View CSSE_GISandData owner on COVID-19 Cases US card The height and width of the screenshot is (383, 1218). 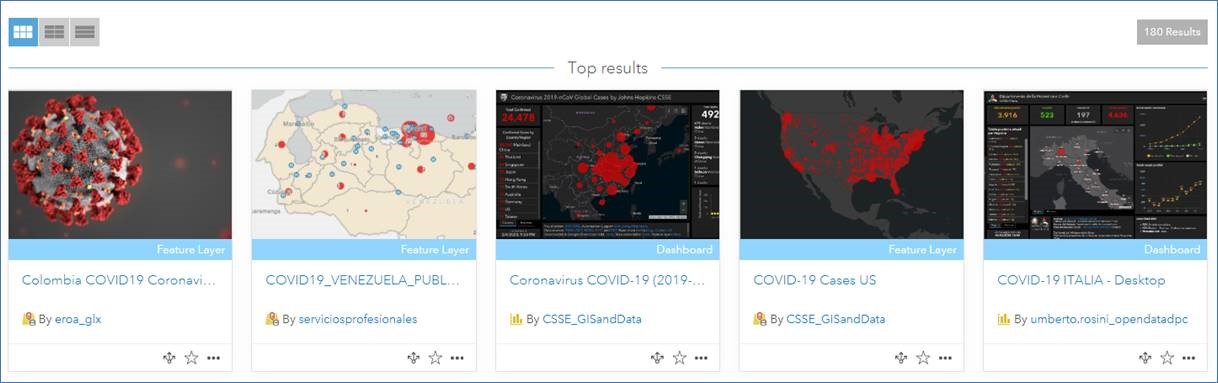pos(836,320)
